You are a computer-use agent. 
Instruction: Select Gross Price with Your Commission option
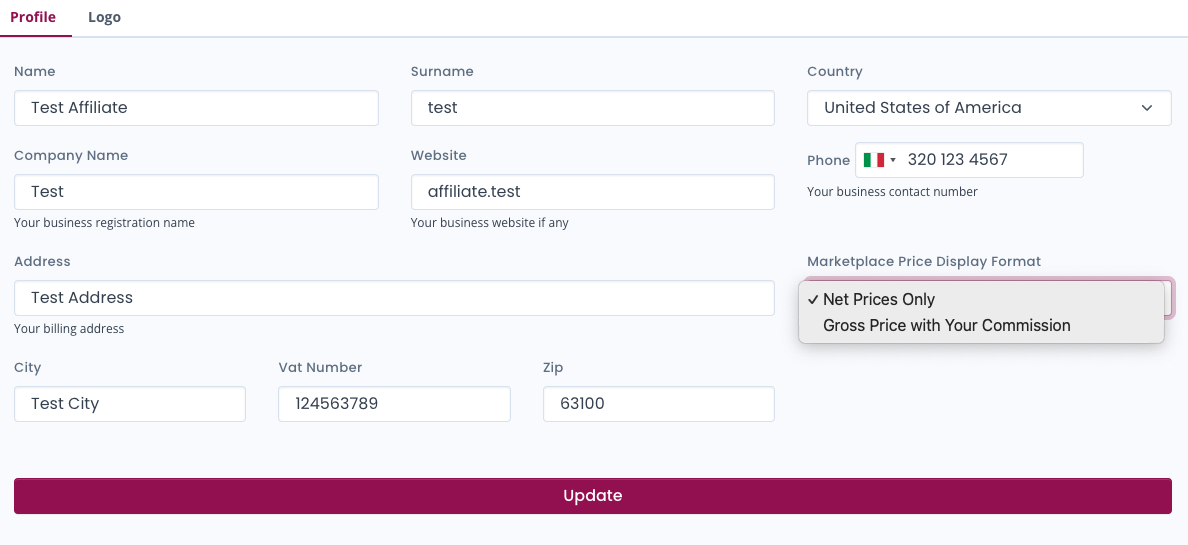point(946,325)
